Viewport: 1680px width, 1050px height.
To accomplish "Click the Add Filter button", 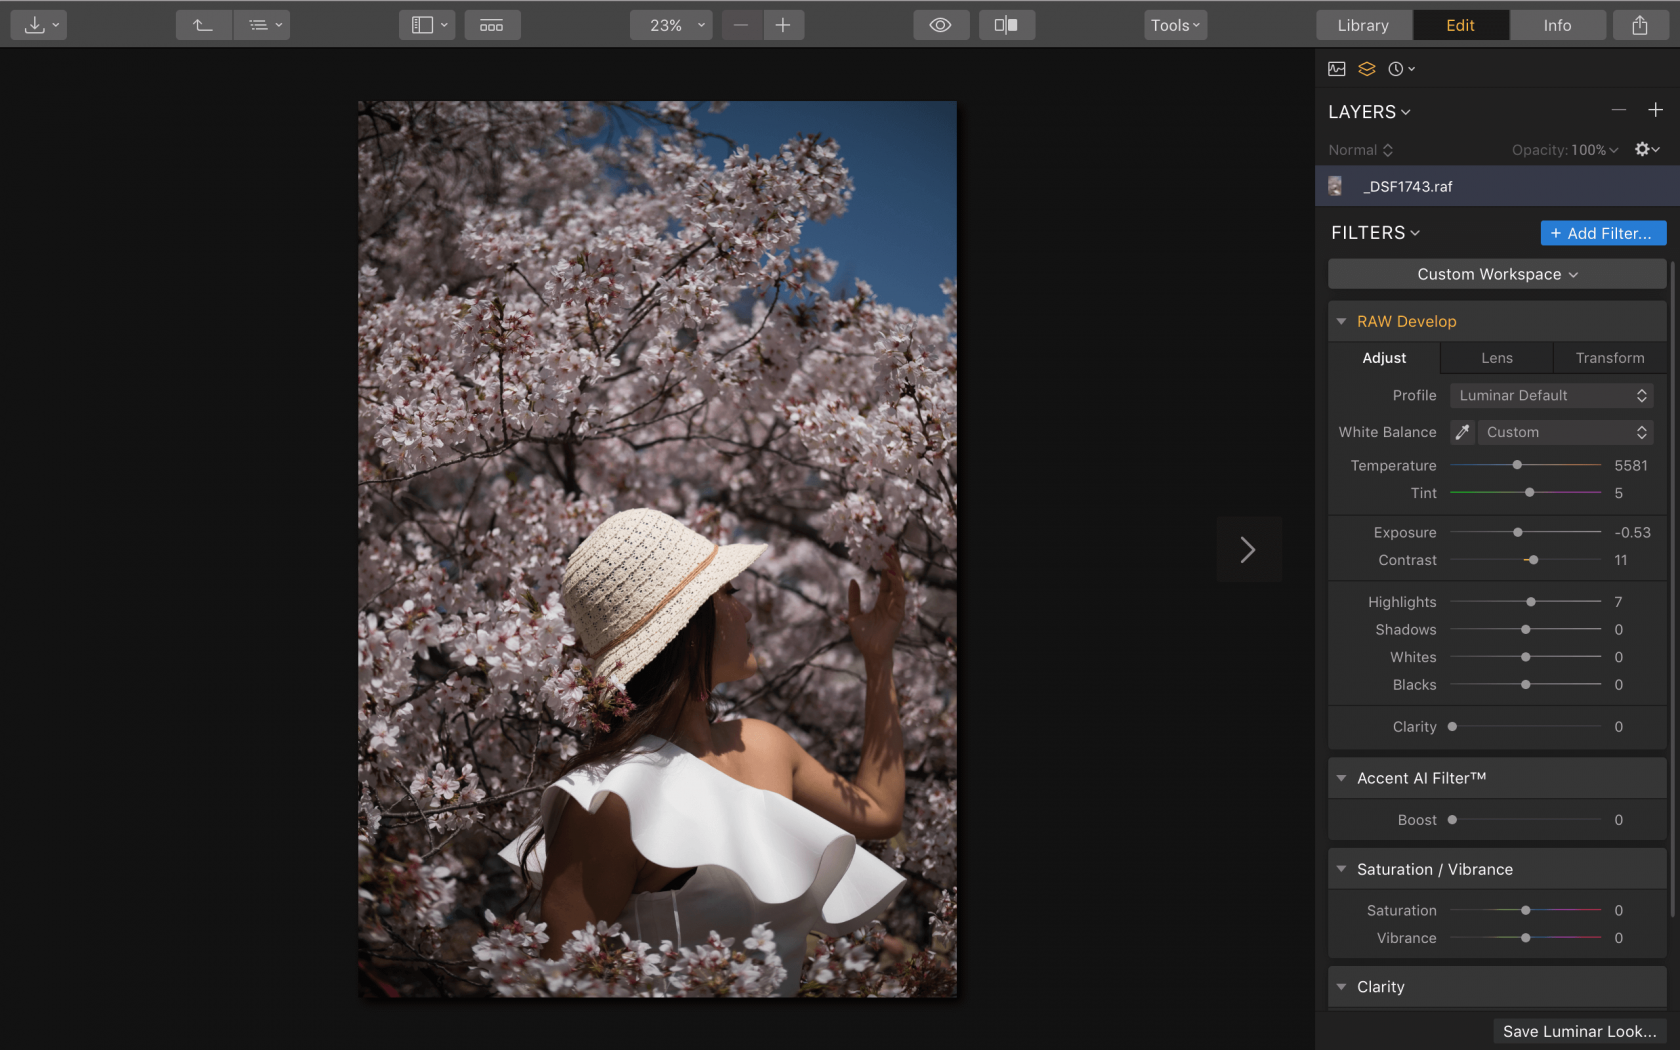I will click(x=1603, y=233).
